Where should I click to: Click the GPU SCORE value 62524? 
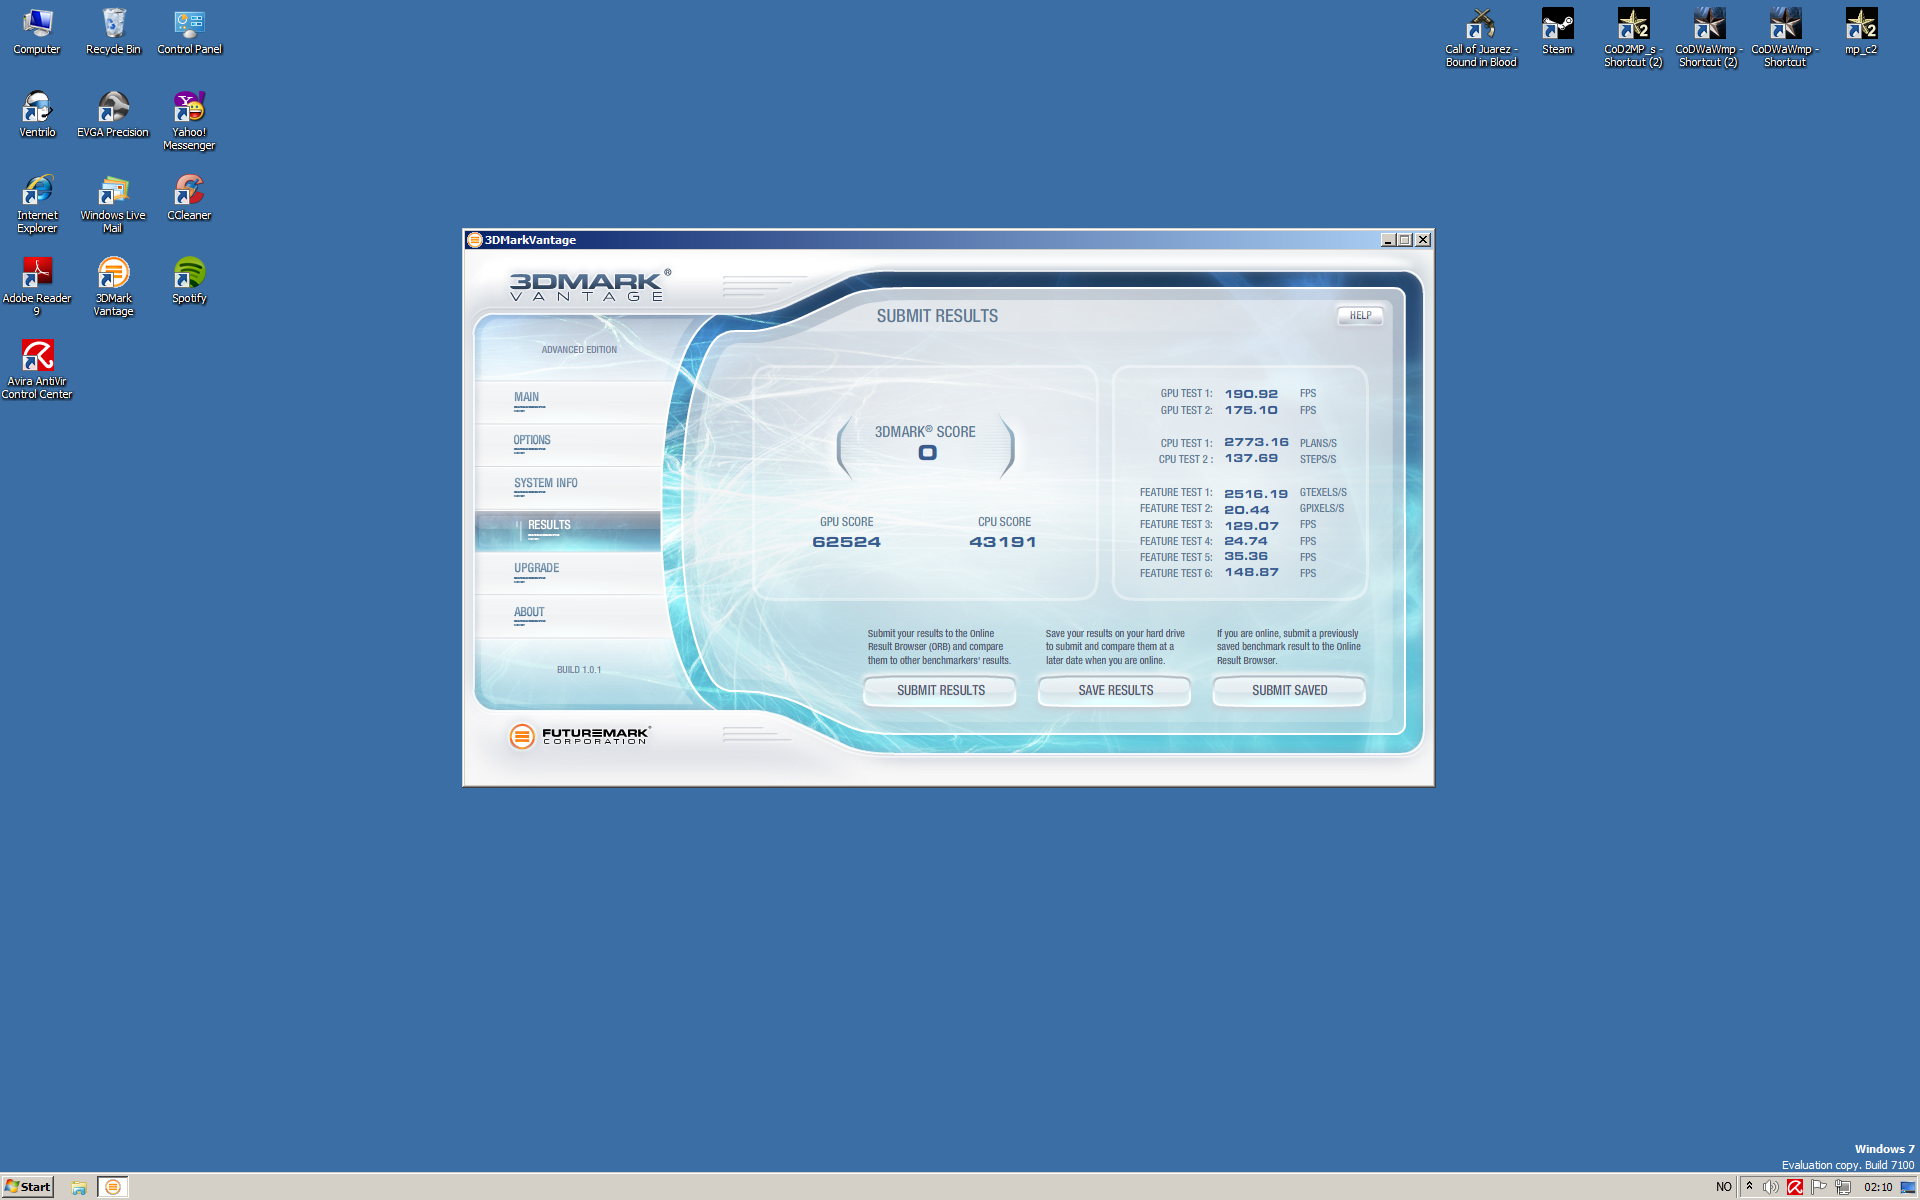click(846, 542)
